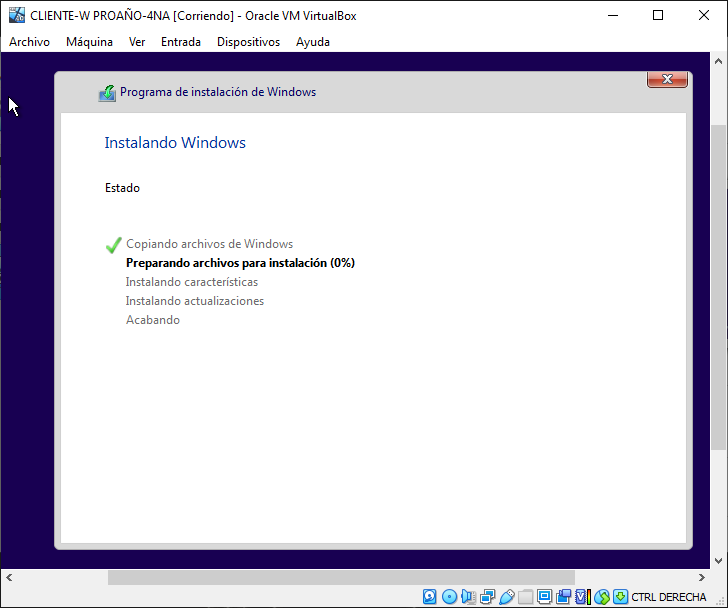Image resolution: width=728 pixels, height=608 pixels.
Task: Click the CPU virtualization status icon
Action: (x=583, y=596)
